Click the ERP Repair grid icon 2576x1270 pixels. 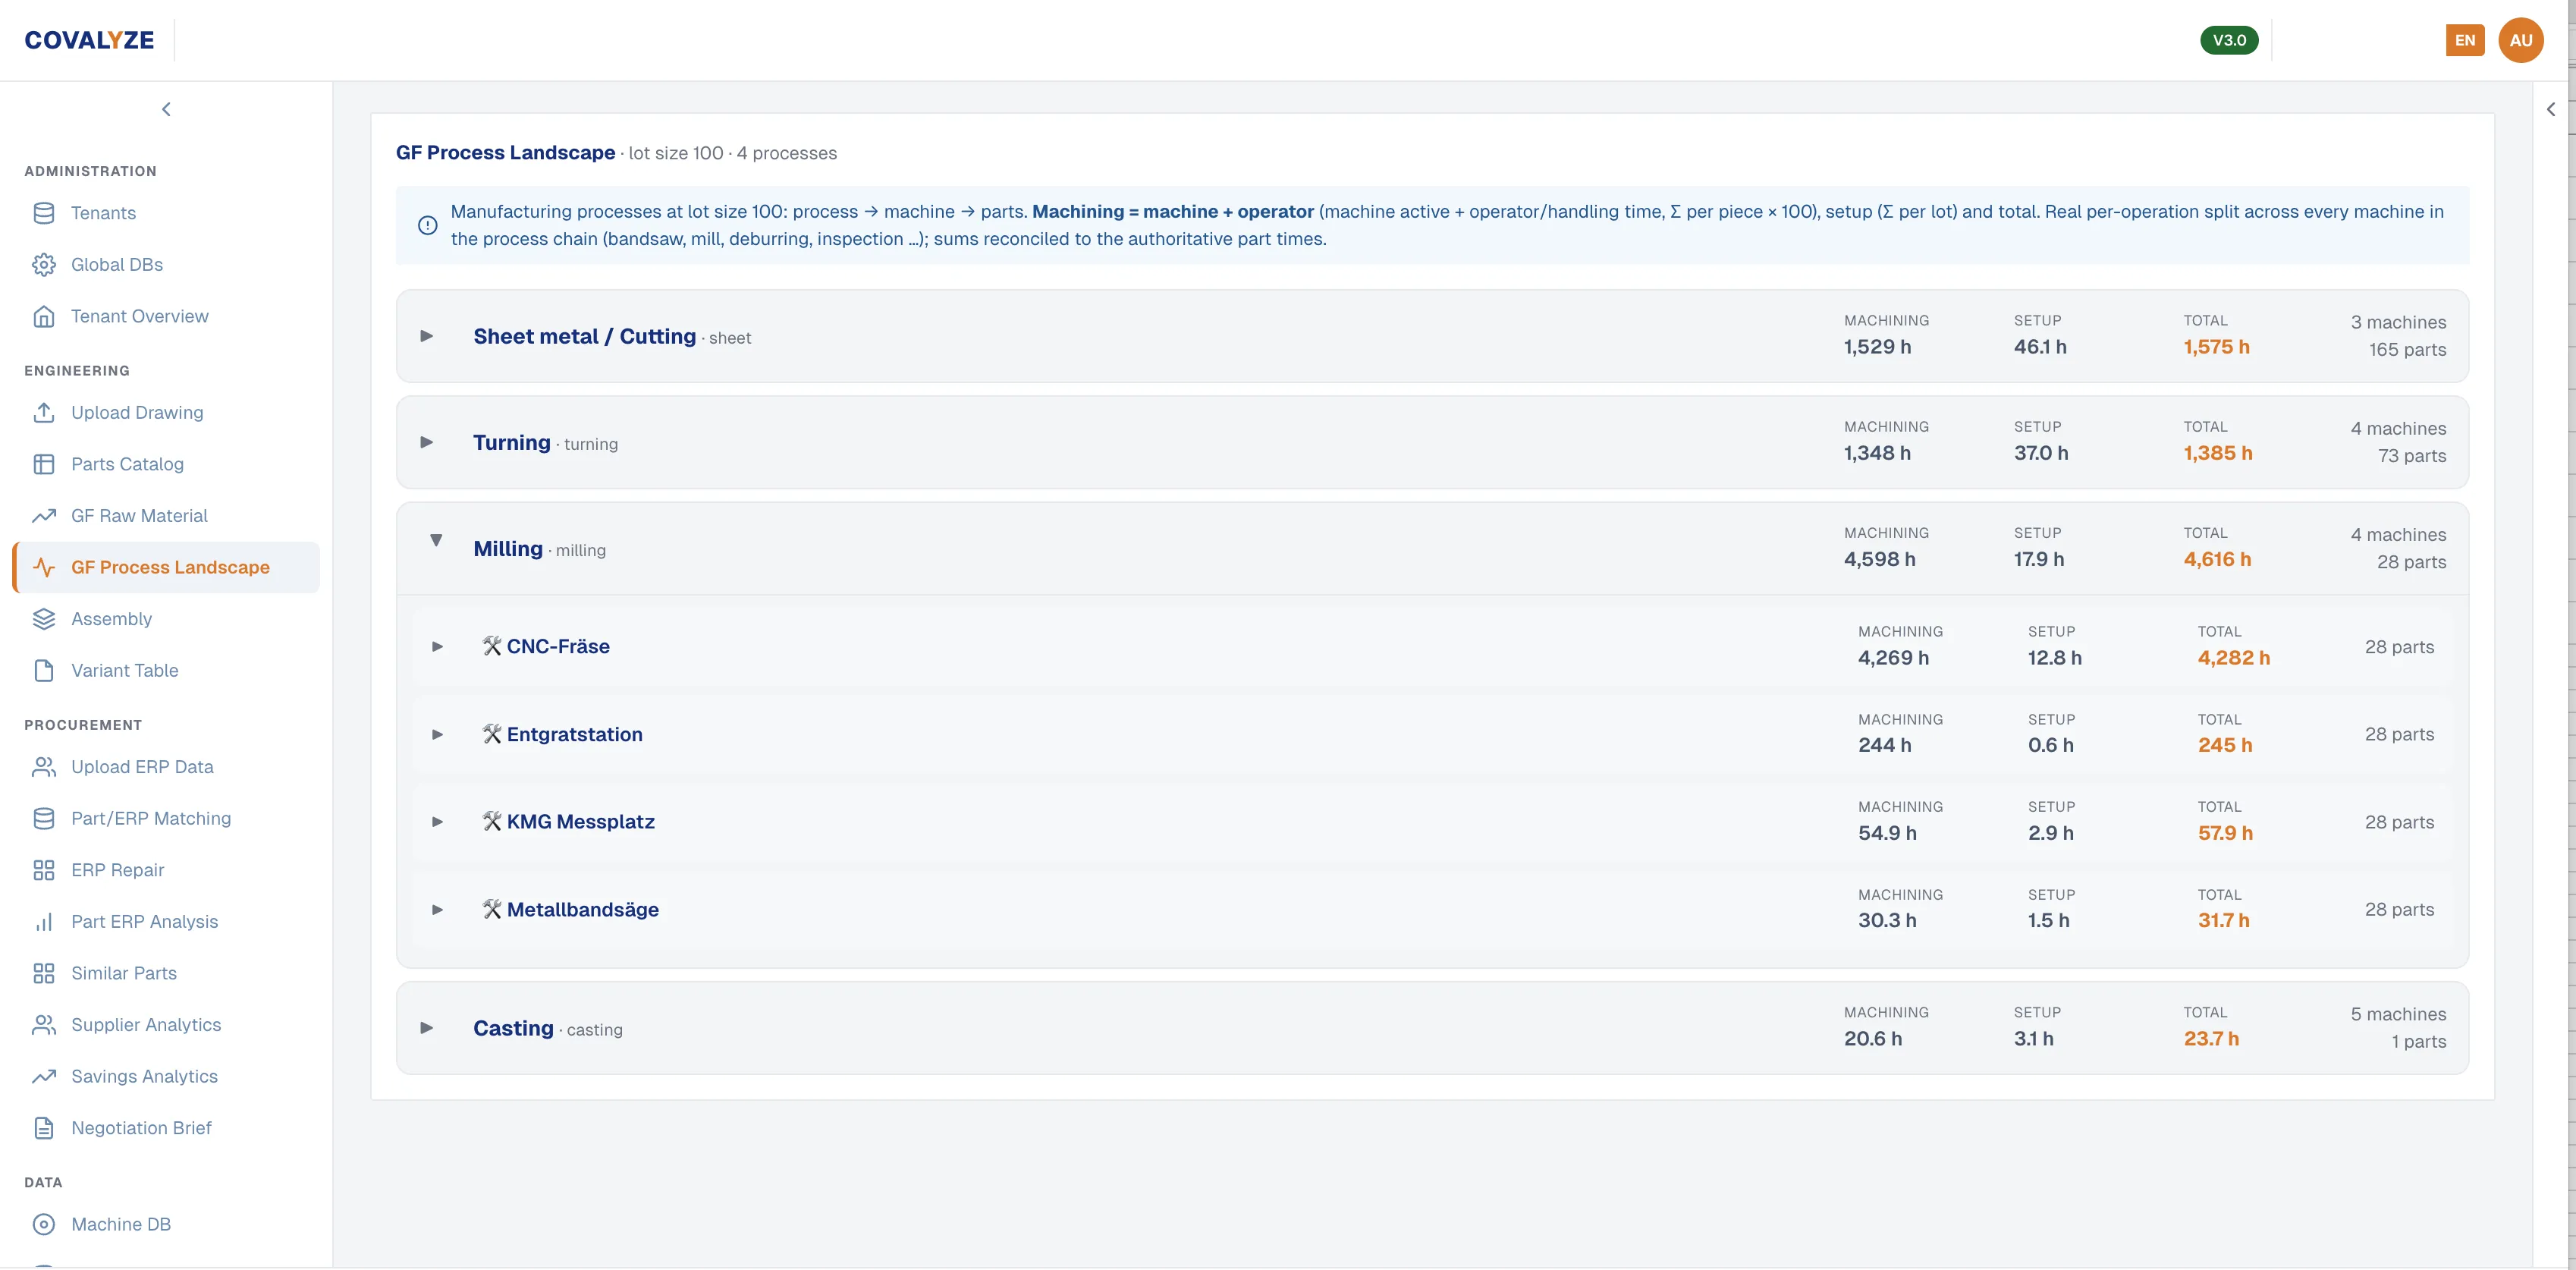(x=43, y=870)
